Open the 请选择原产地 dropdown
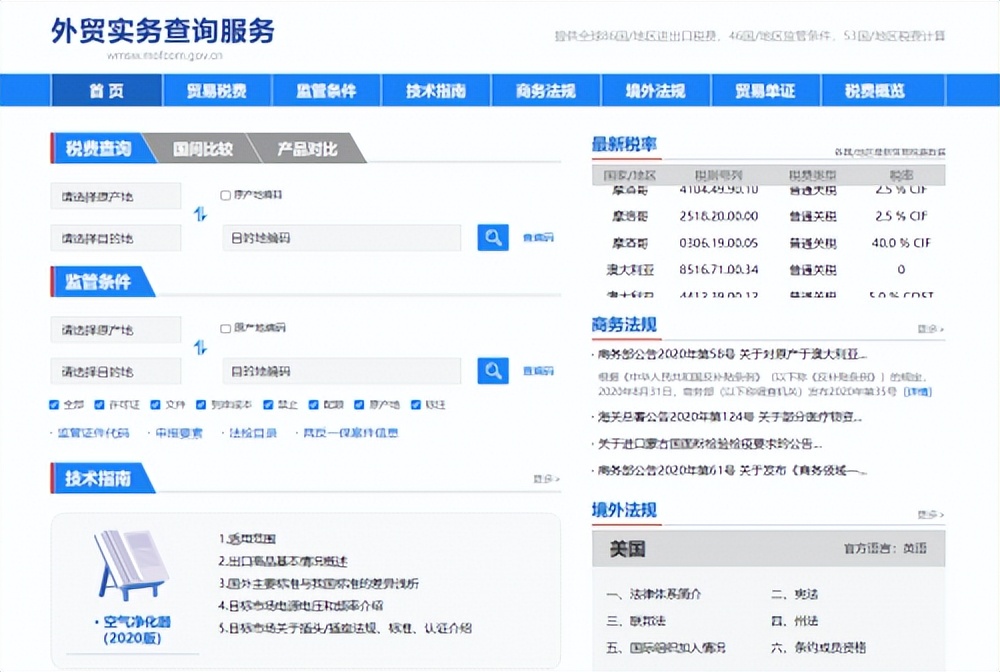 (115, 196)
